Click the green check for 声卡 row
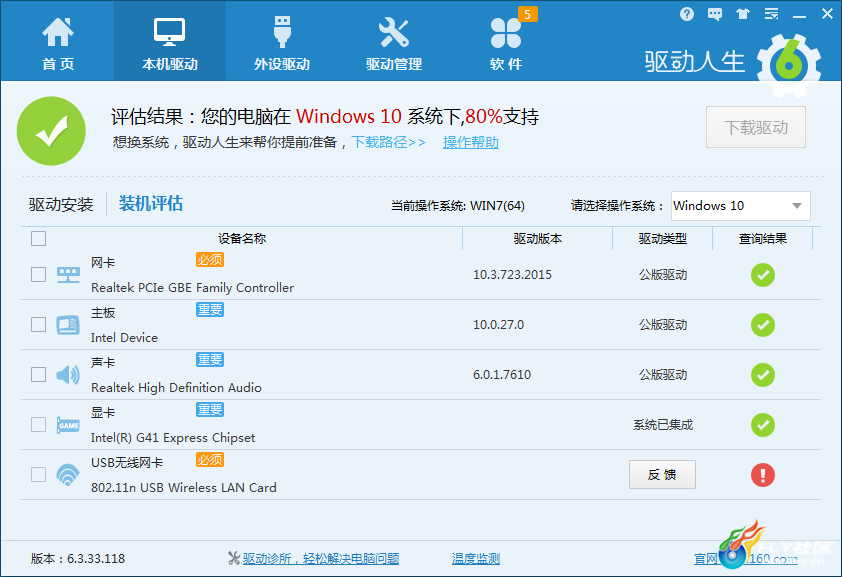 [763, 375]
